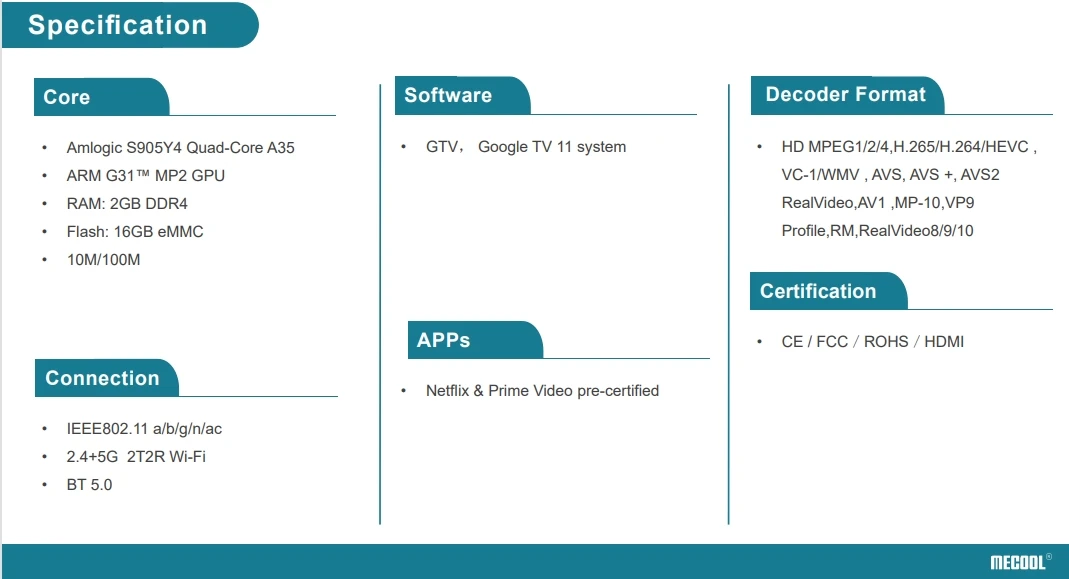Open the Software section header
The height and width of the screenshot is (579, 1069).
448,95
